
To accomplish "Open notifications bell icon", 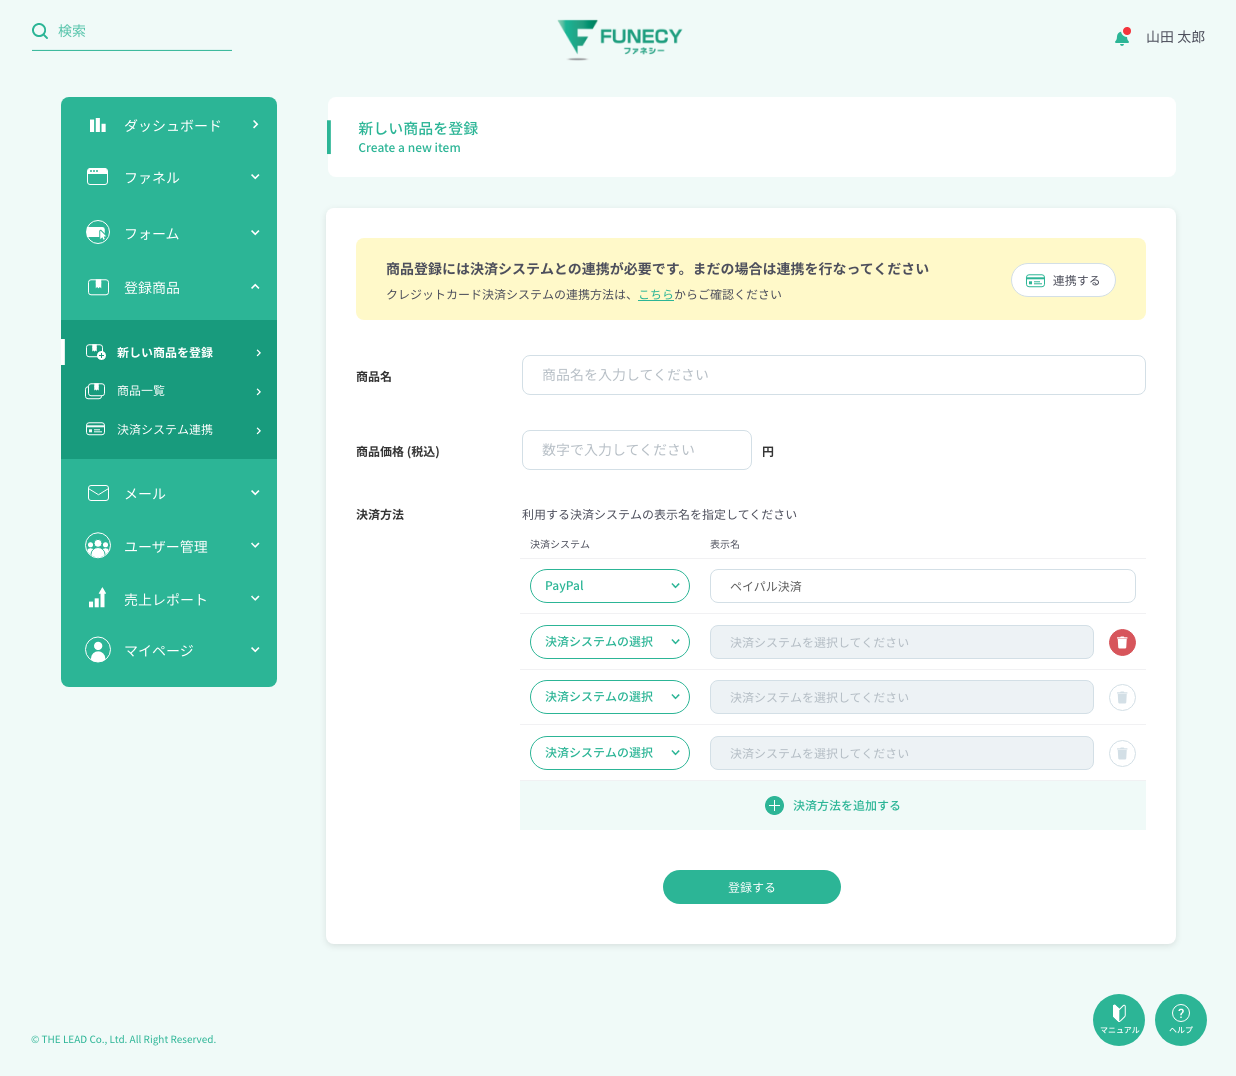I will (1122, 37).
